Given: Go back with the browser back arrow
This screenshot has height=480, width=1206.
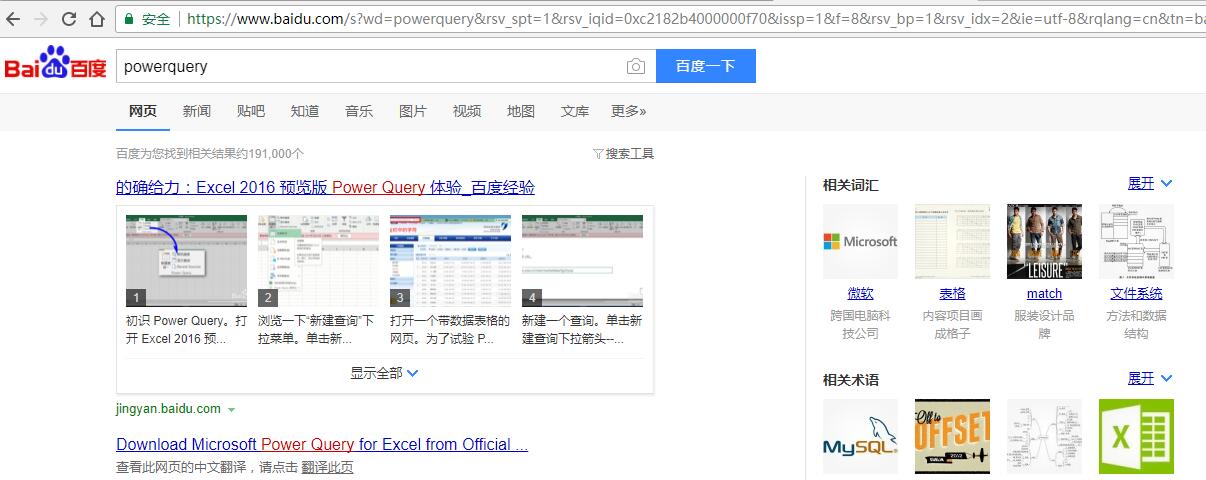Looking at the screenshot, I should (x=14, y=19).
